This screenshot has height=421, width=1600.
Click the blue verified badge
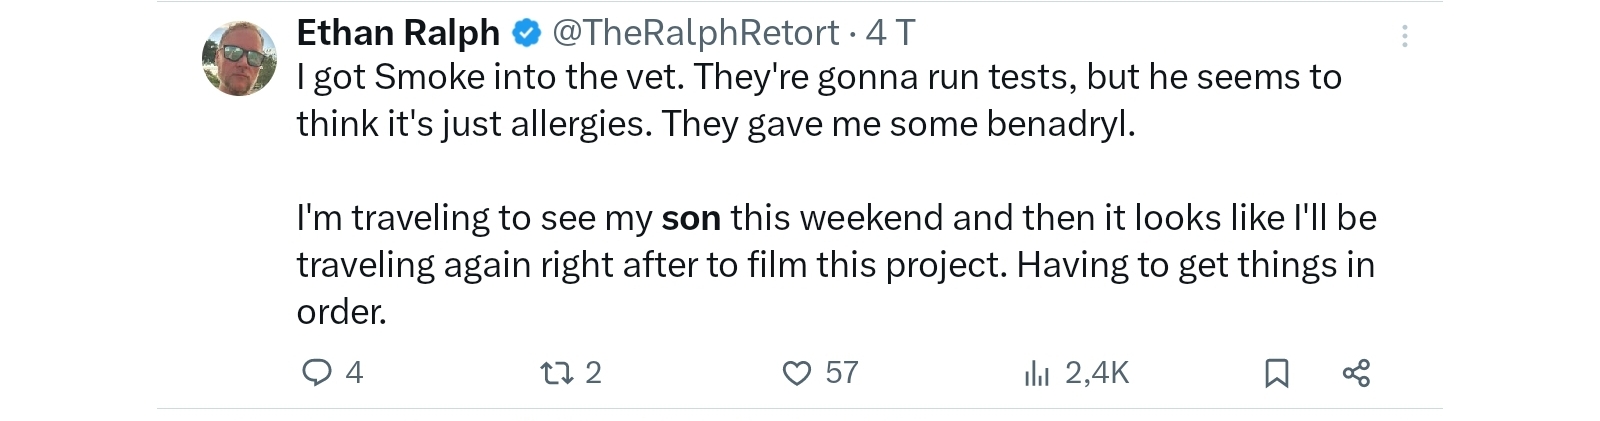[x=526, y=33]
